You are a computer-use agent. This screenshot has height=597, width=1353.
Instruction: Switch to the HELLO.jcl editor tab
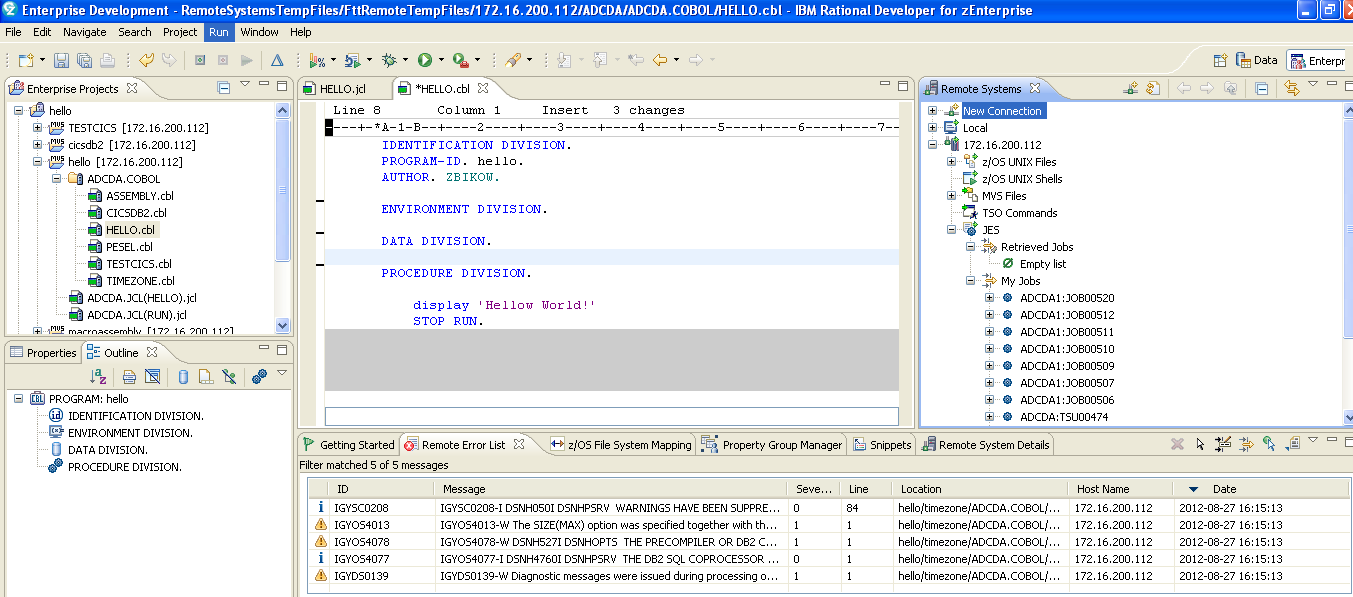[x=343, y=88]
